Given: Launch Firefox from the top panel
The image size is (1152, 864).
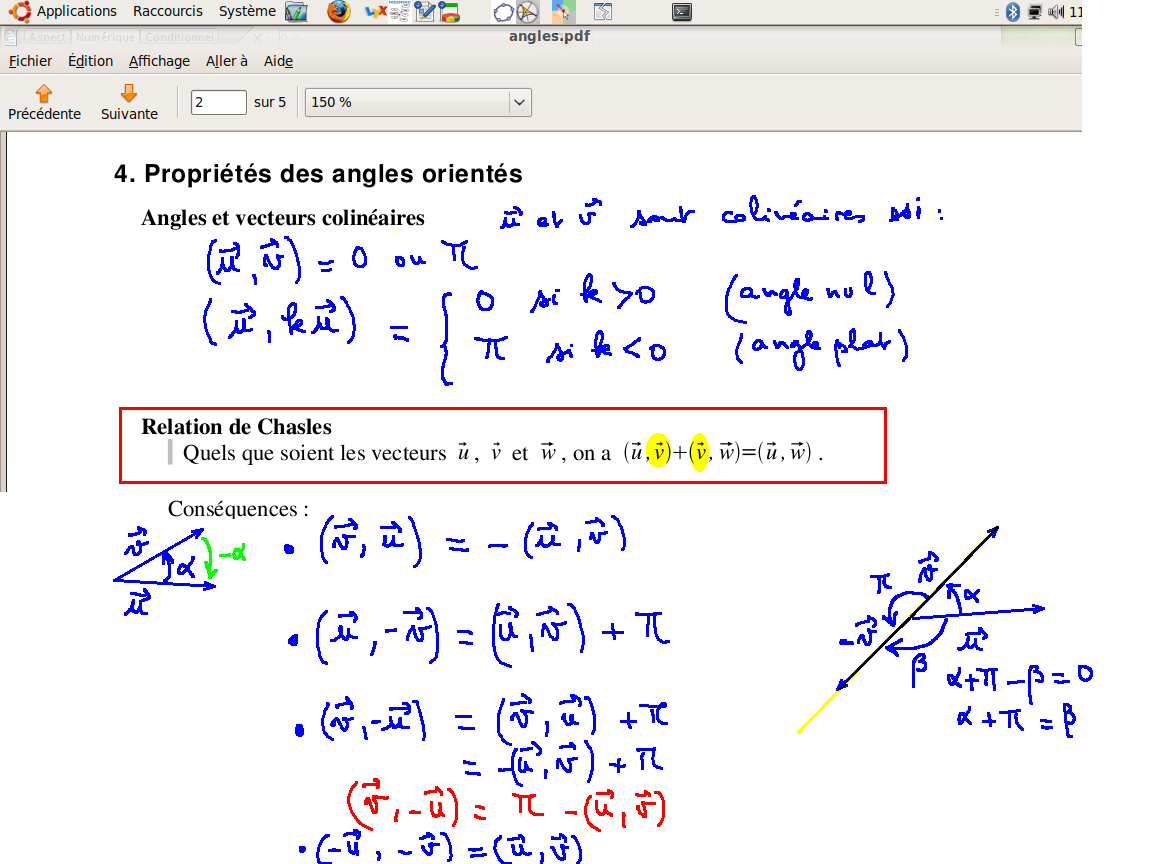Looking at the screenshot, I should tap(339, 11).
